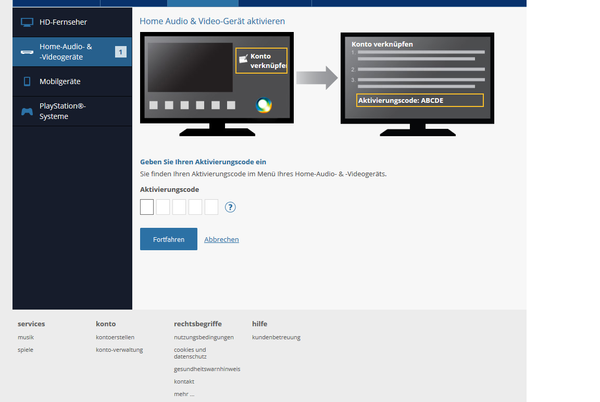The image size is (600, 402).
Task: Click the last Aktivierungscode character box
Action: coord(211,207)
